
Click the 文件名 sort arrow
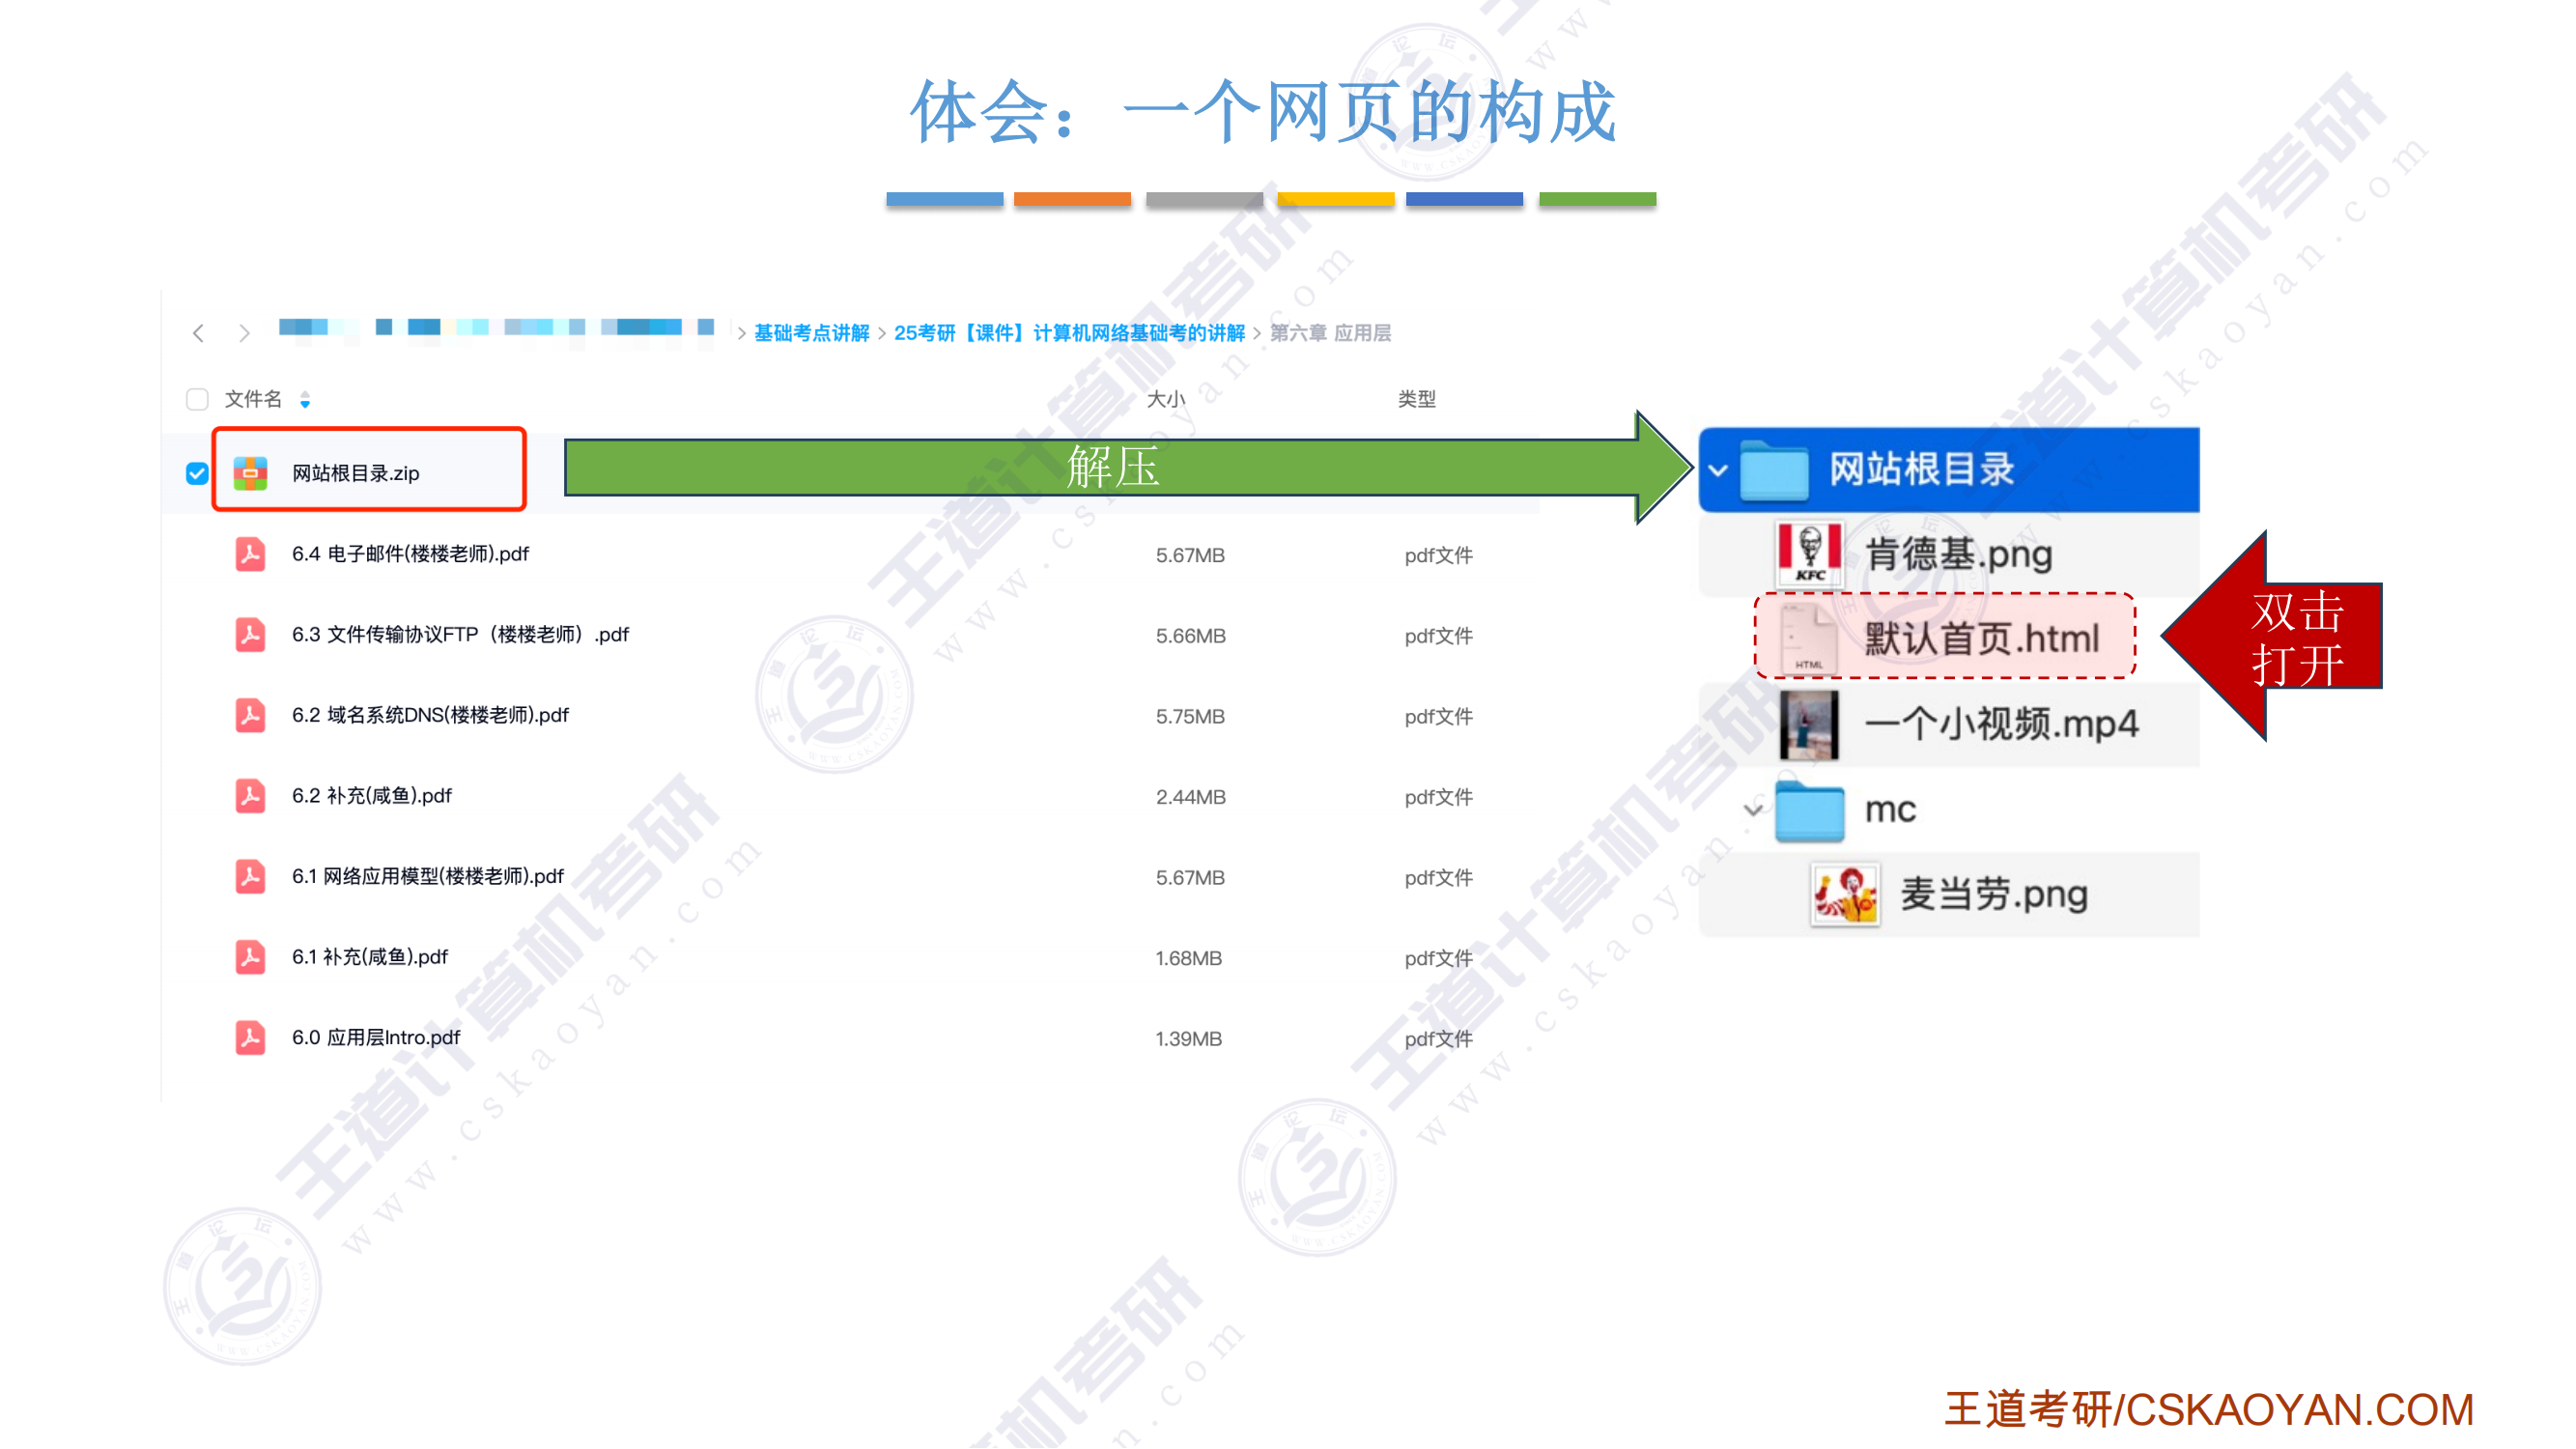[x=305, y=400]
